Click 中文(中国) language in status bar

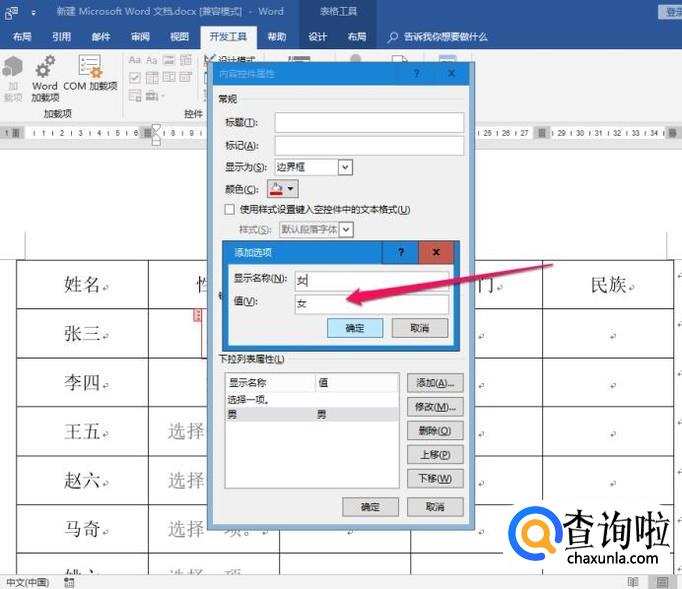click(27, 582)
